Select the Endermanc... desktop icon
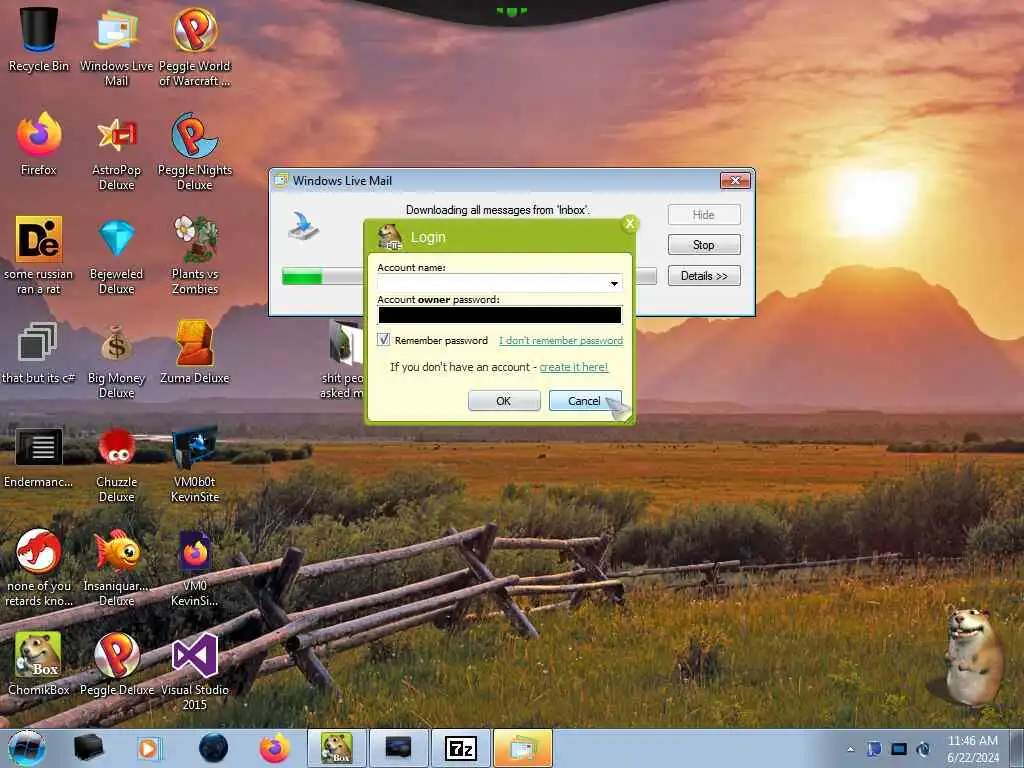Image resolution: width=1024 pixels, height=768 pixels. click(x=39, y=457)
